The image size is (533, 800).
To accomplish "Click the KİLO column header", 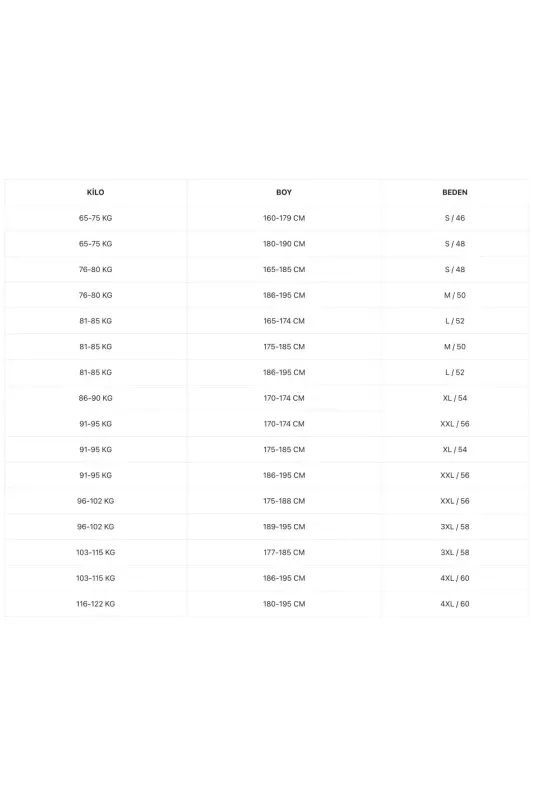I will (95, 192).
